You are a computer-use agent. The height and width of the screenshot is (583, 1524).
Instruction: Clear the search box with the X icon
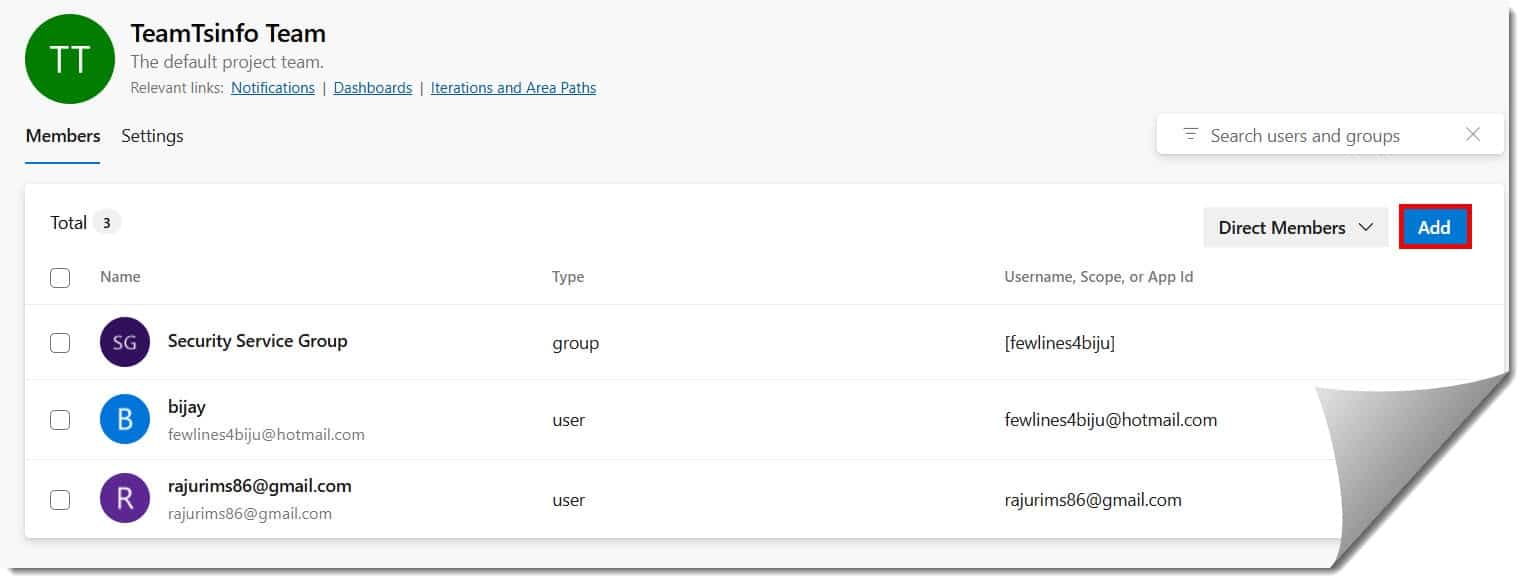click(1472, 134)
